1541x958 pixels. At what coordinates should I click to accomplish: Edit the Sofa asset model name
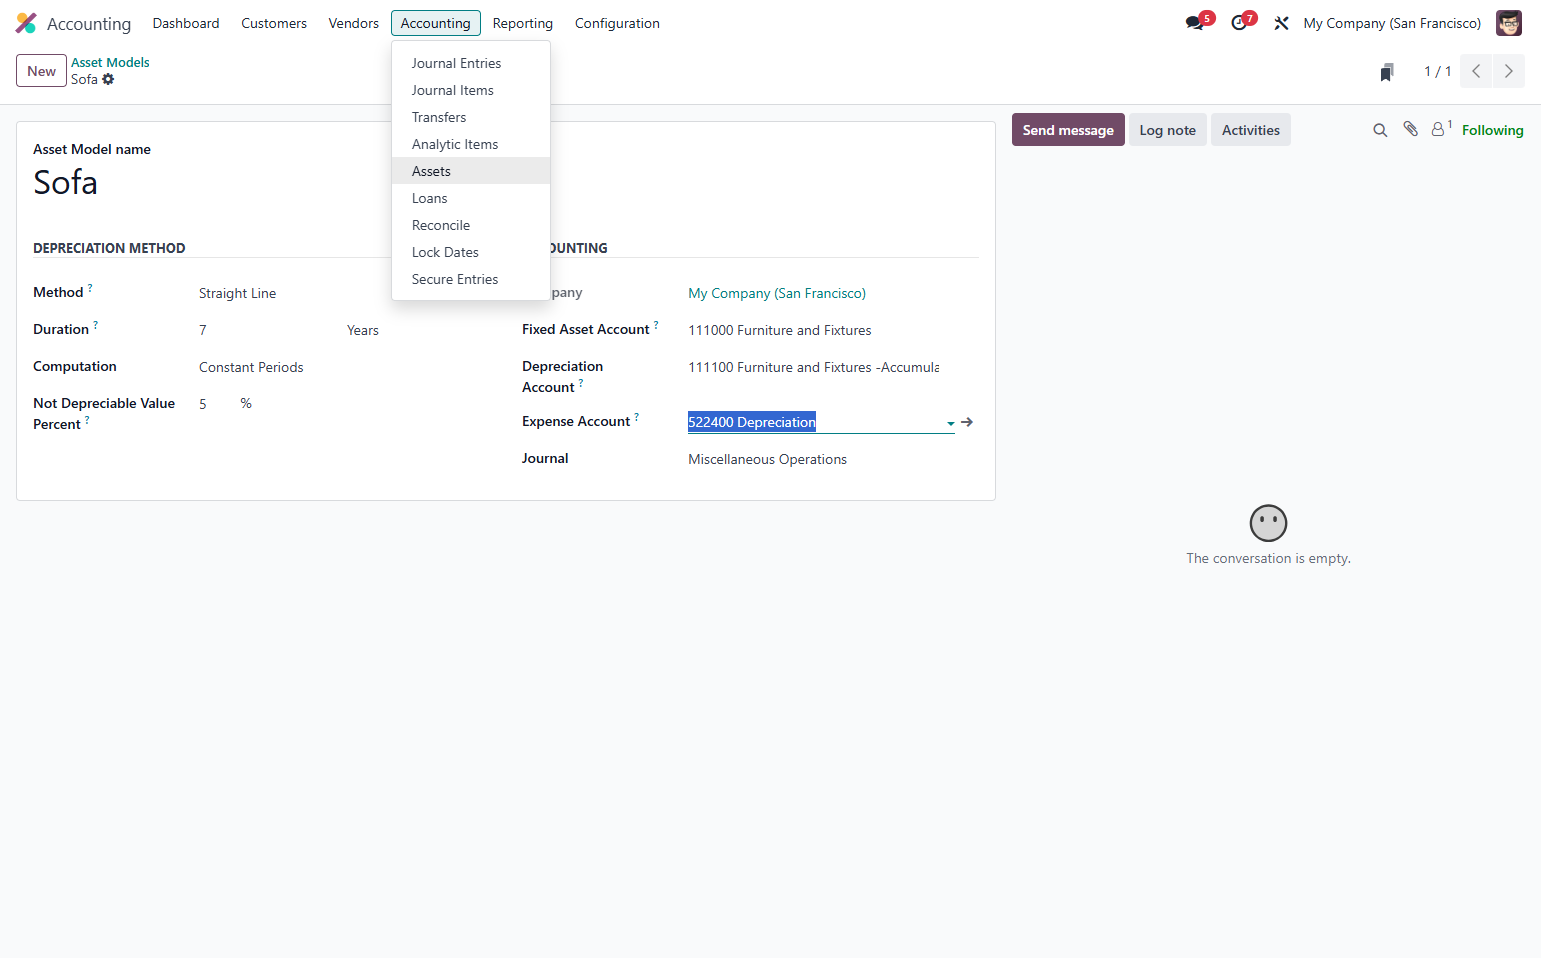[65, 182]
